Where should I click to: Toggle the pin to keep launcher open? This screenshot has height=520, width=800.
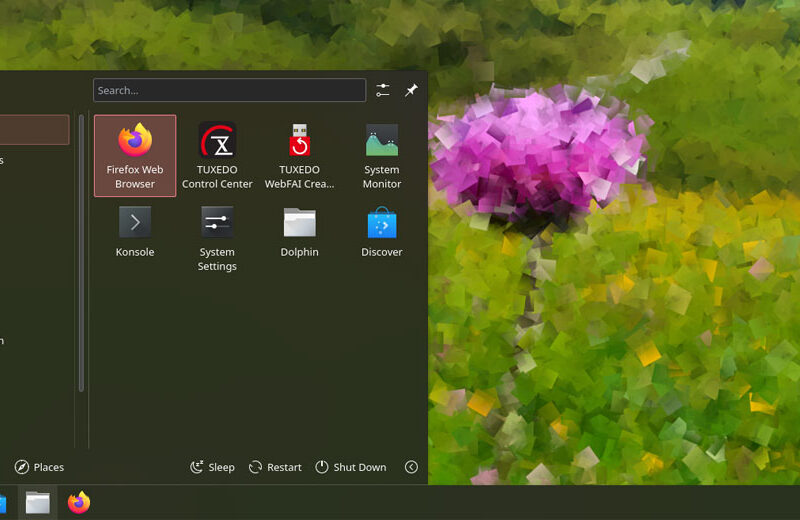tap(411, 90)
